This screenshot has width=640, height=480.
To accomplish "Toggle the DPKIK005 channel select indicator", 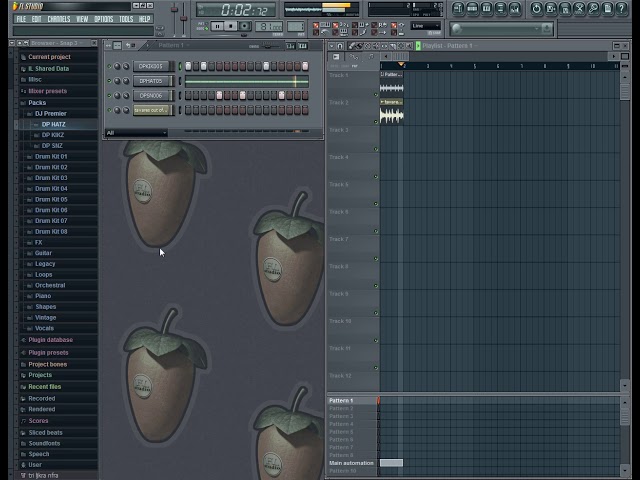I will (x=180, y=66).
